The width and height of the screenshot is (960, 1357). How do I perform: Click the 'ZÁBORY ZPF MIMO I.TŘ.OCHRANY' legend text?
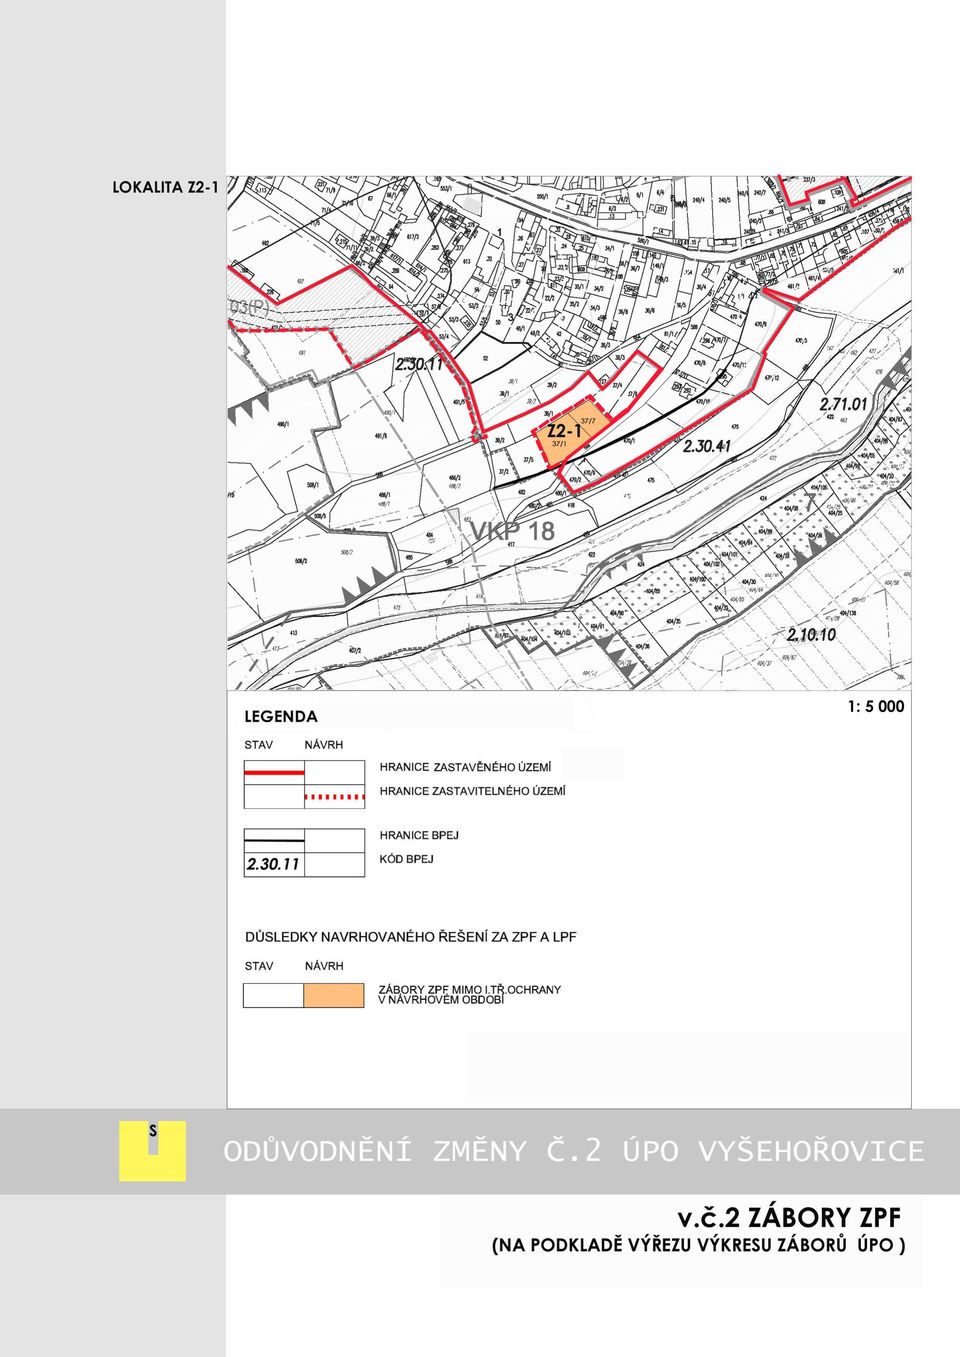tap(470, 989)
